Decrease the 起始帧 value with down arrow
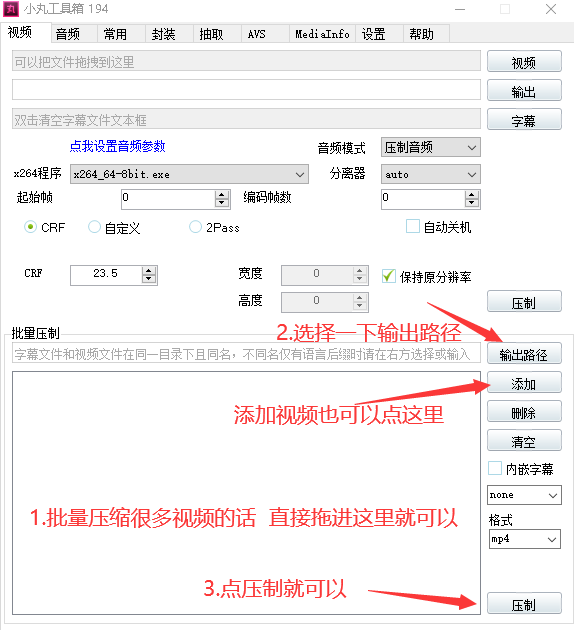574x630 pixels. (x=222, y=203)
